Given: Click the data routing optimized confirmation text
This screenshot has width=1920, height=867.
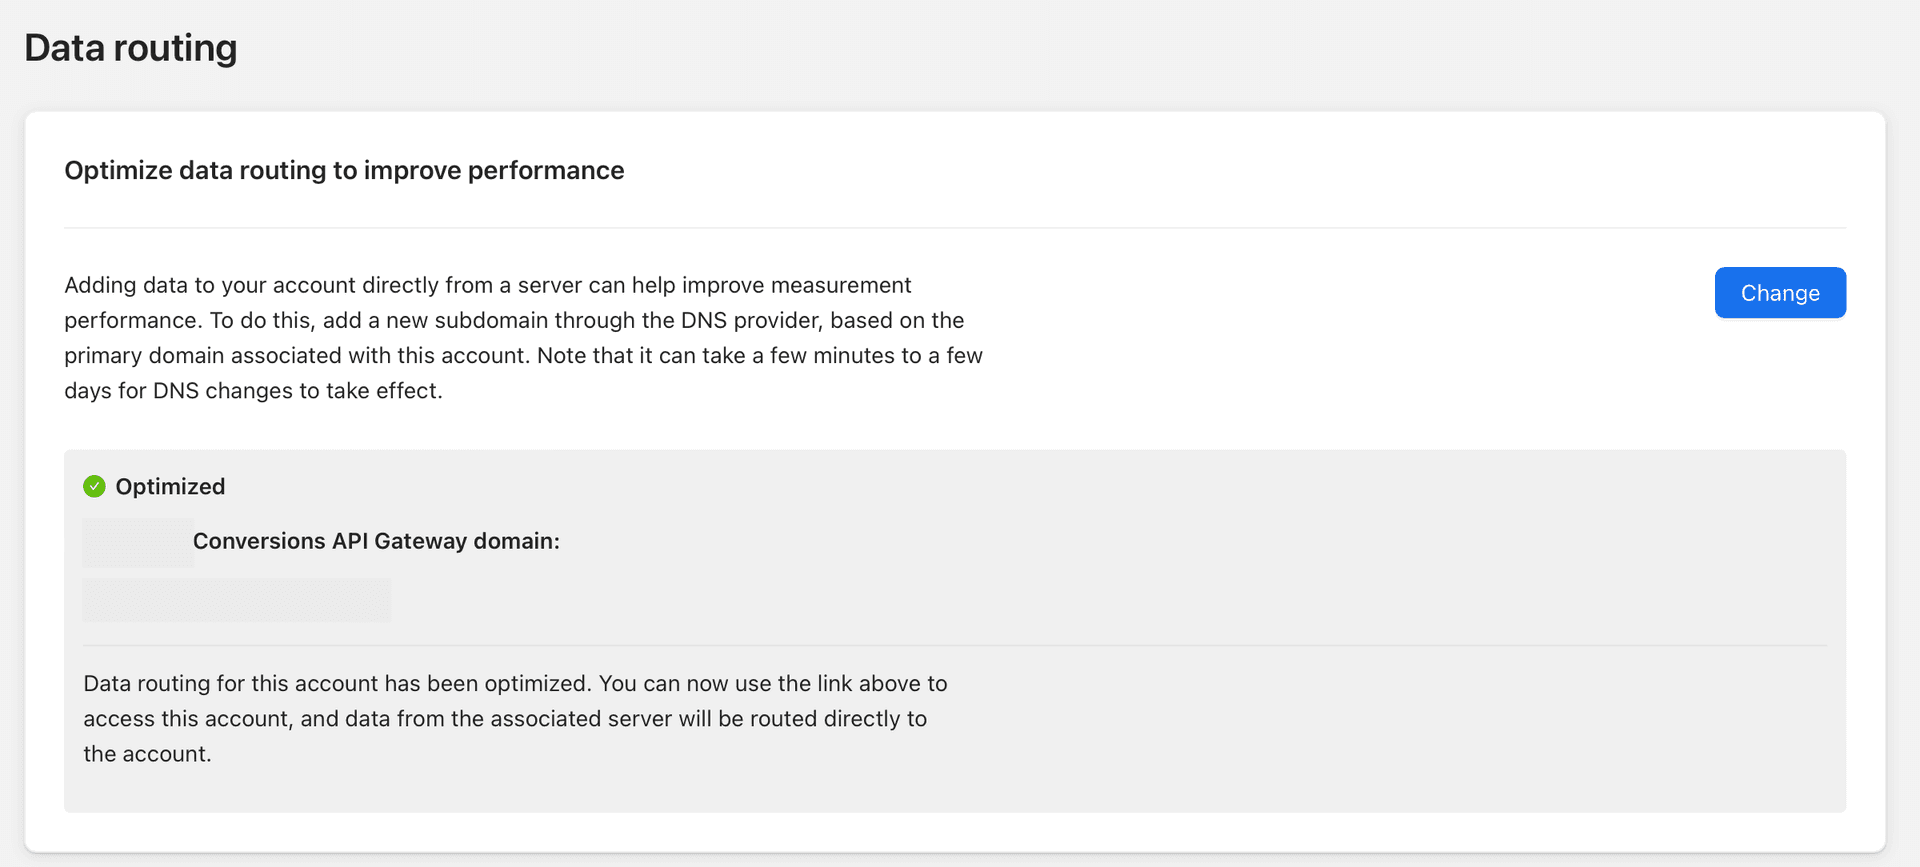Looking at the screenshot, I should (x=515, y=718).
